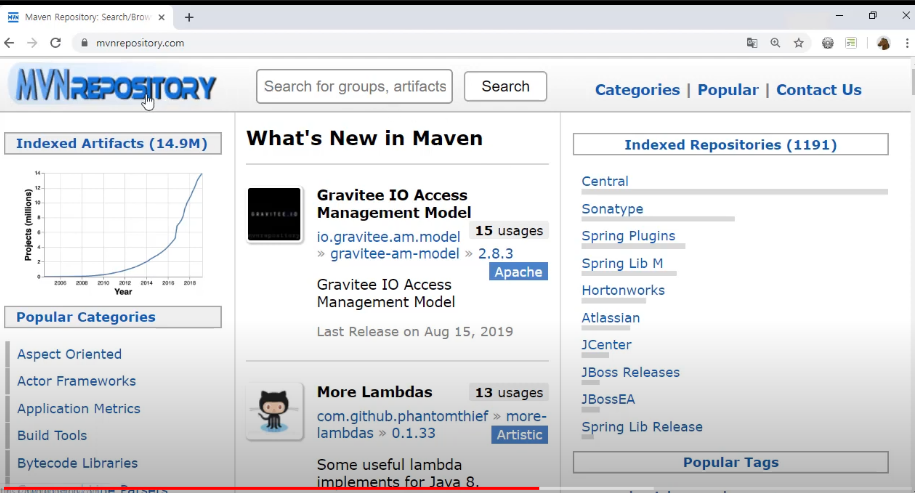The width and height of the screenshot is (915, 493).
Task: Open the JBoss Releases repository
Action: pyautogui.click(x=631, y=372)
